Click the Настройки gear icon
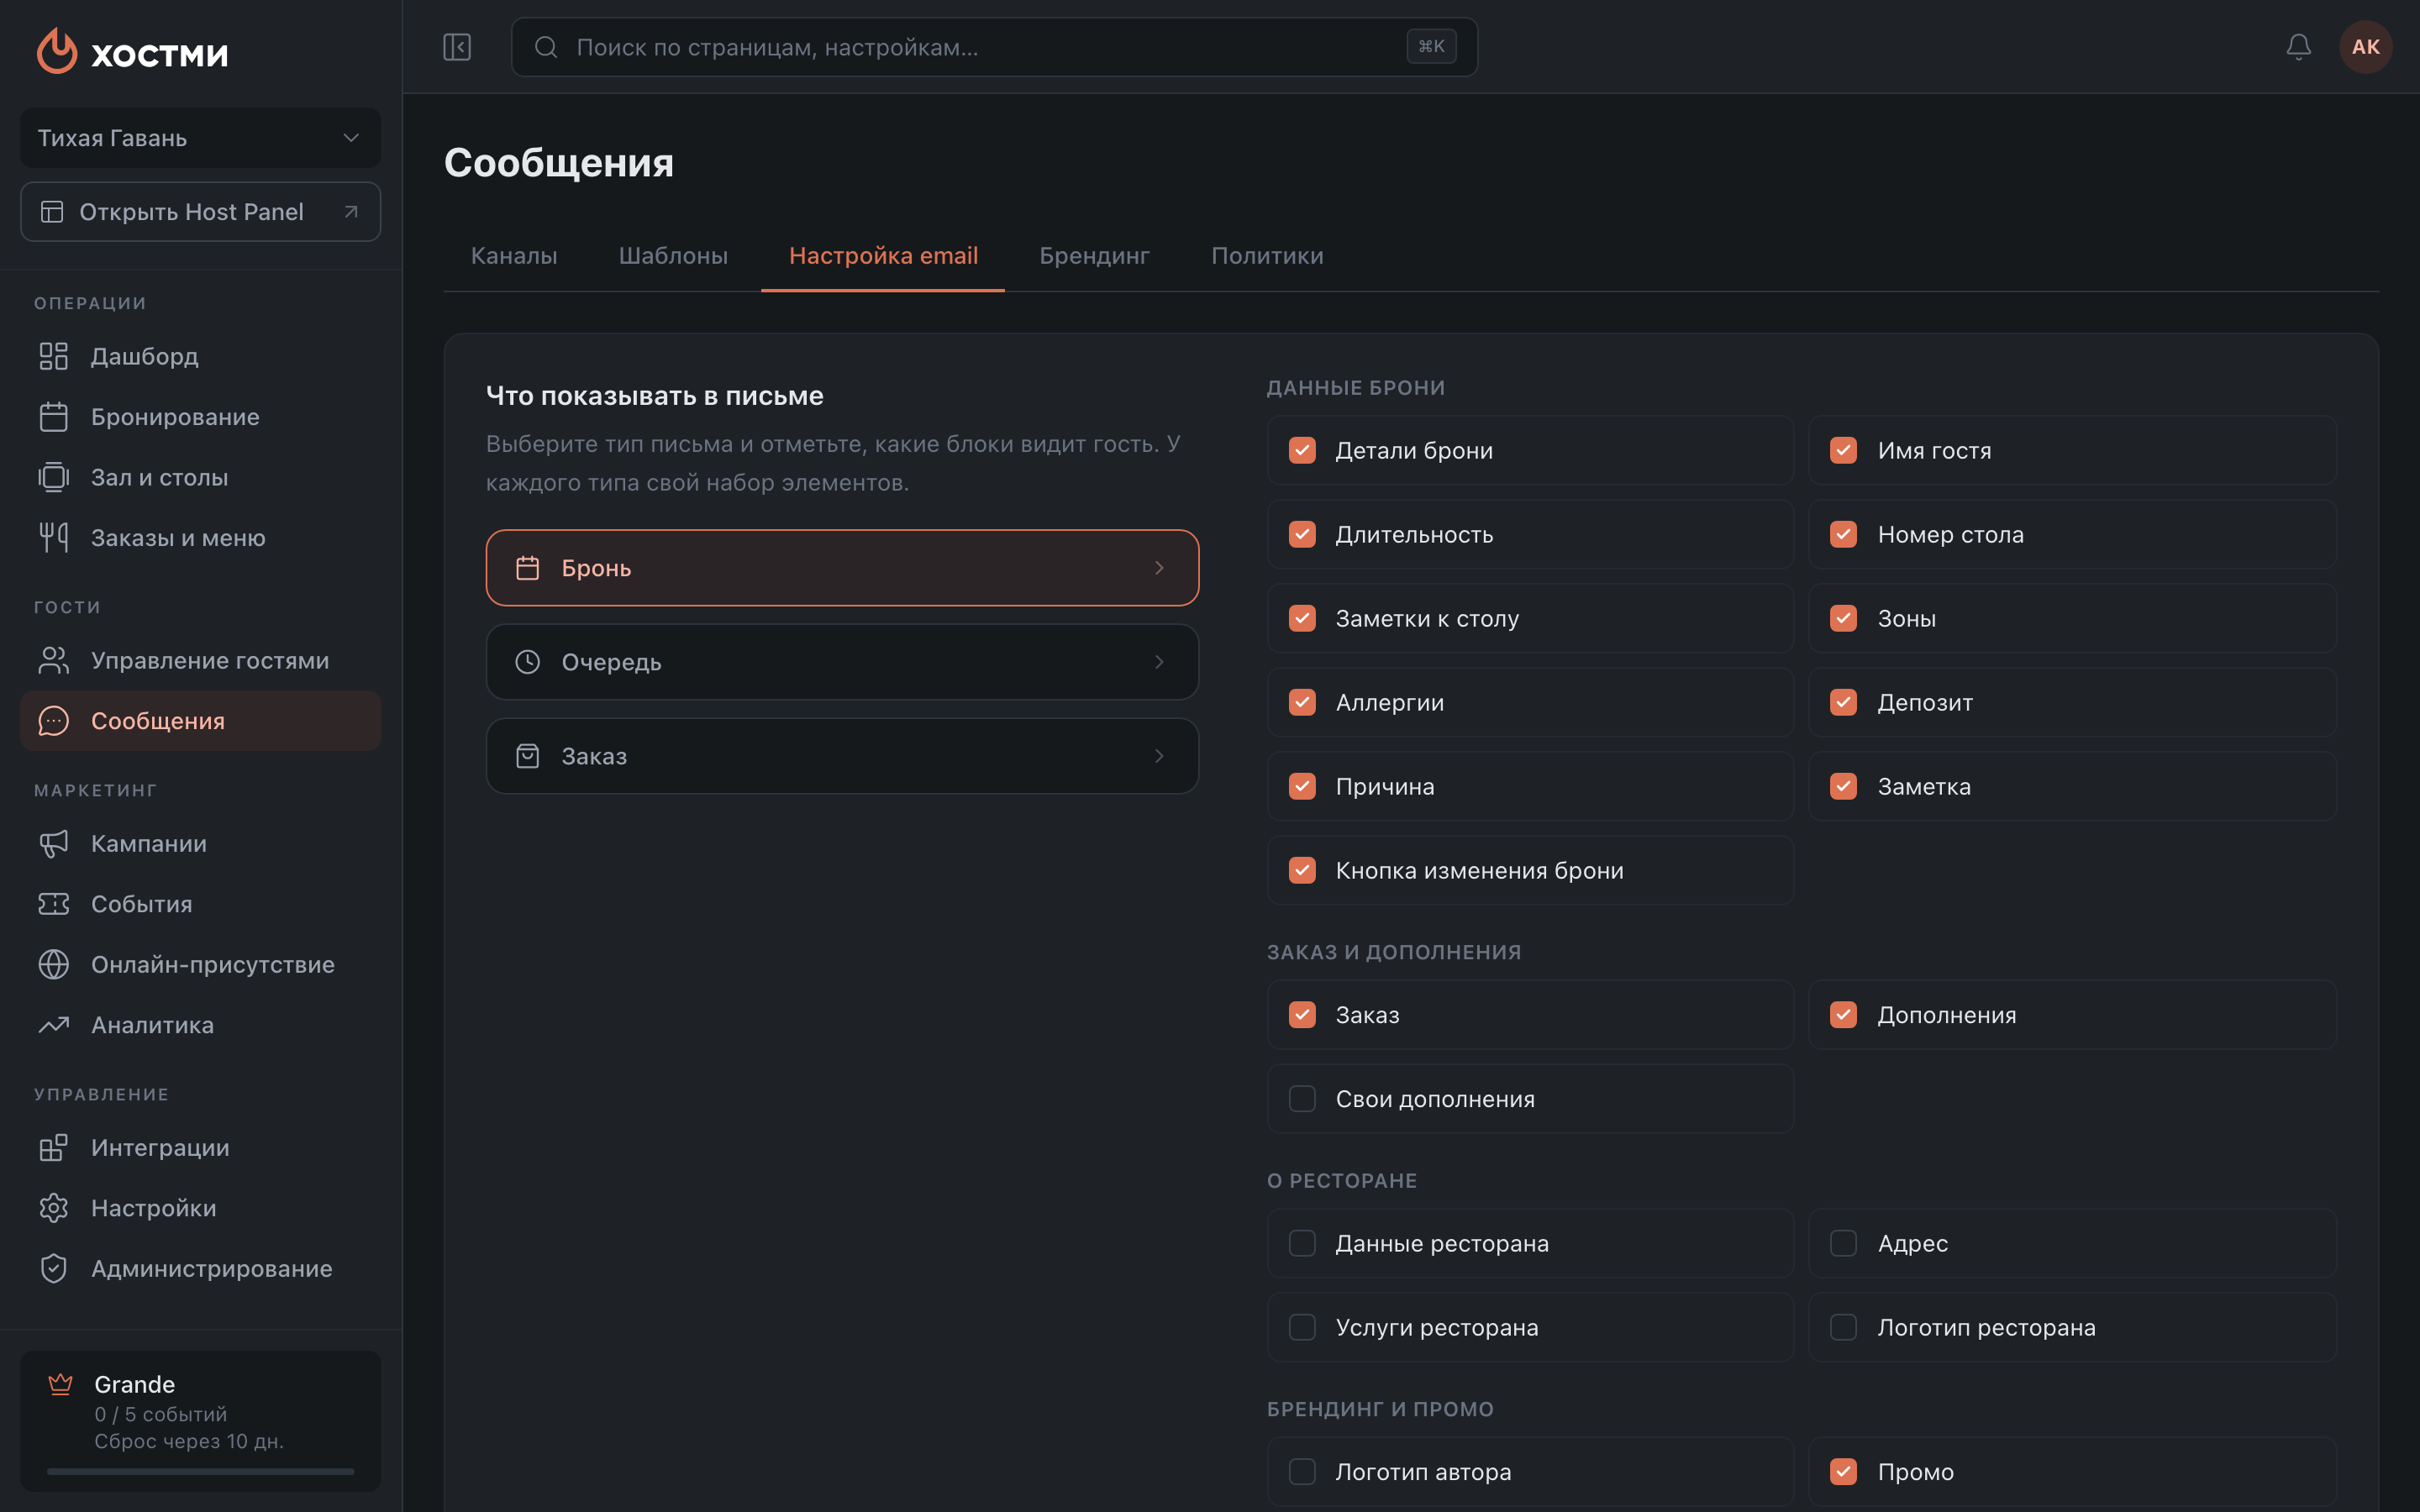2420x1512 pixels. 54,1208
